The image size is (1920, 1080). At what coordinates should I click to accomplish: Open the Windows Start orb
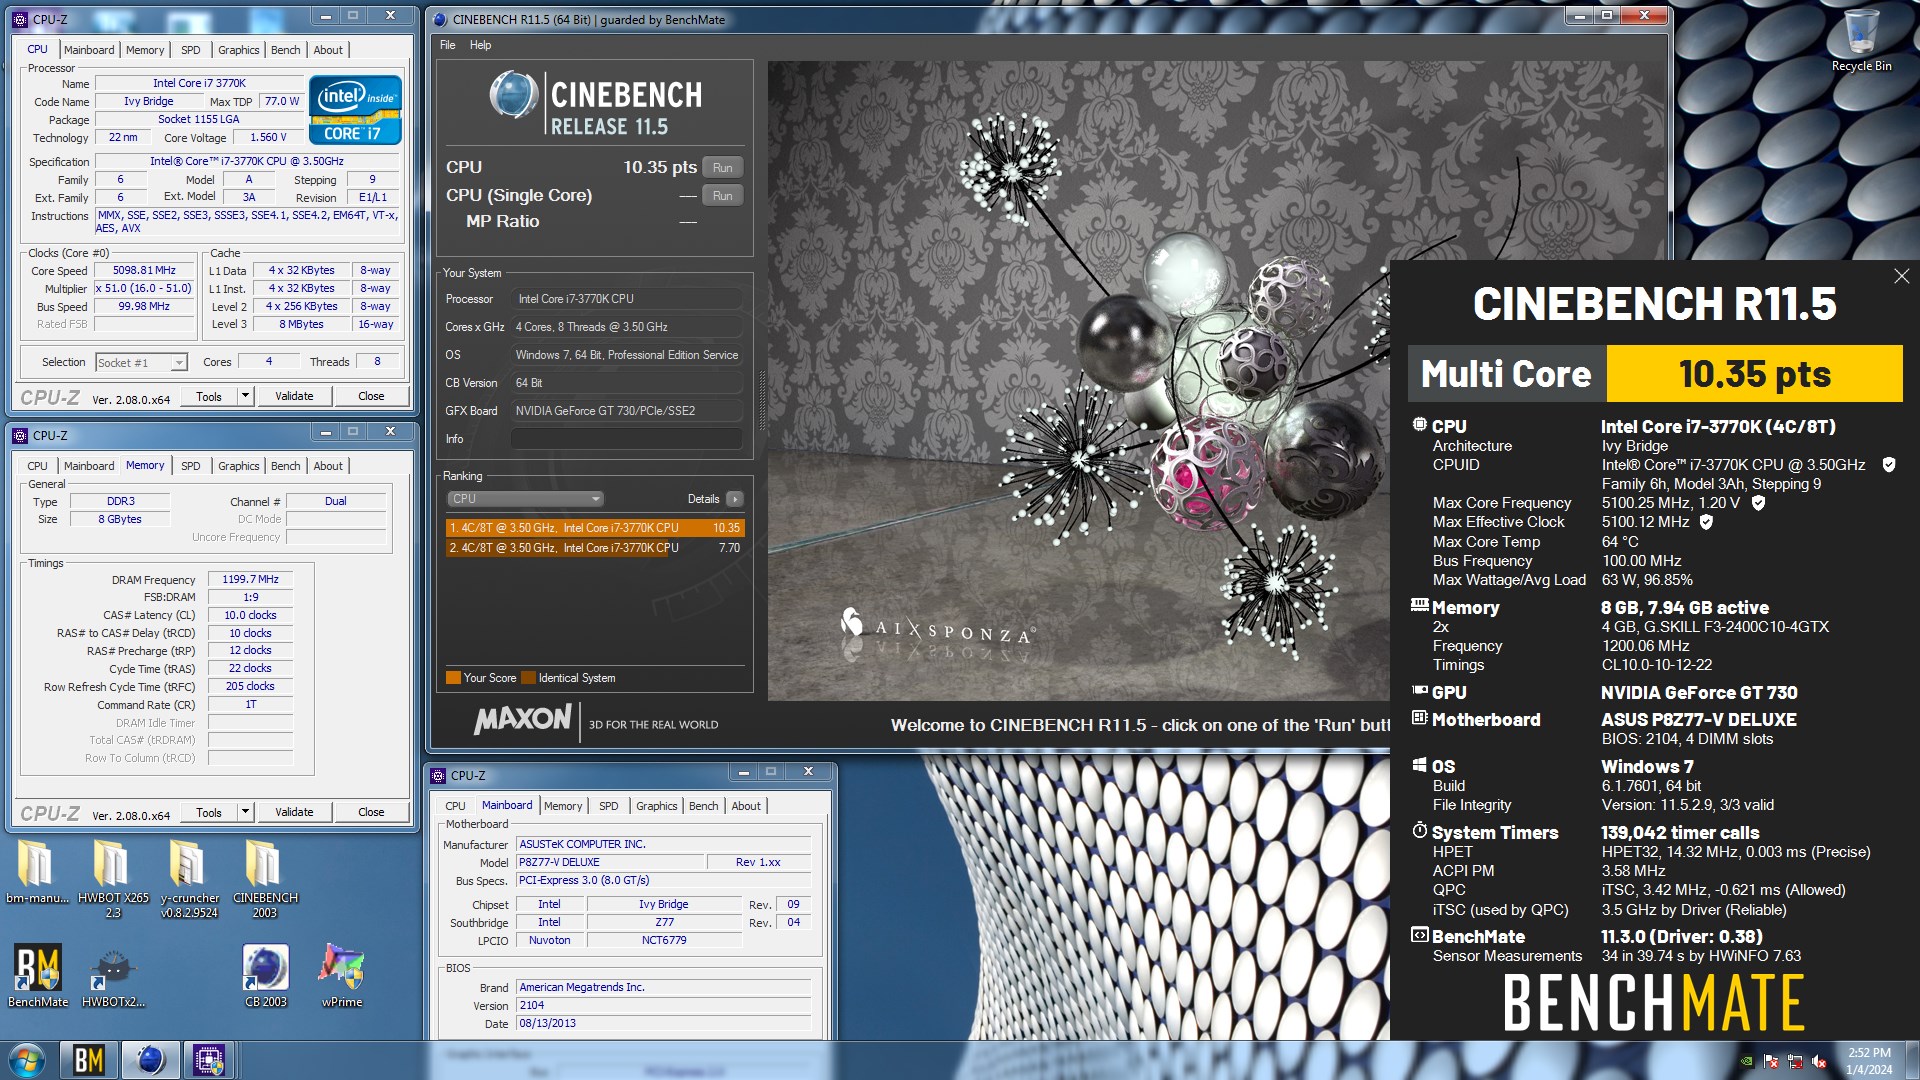(27, 1060)
